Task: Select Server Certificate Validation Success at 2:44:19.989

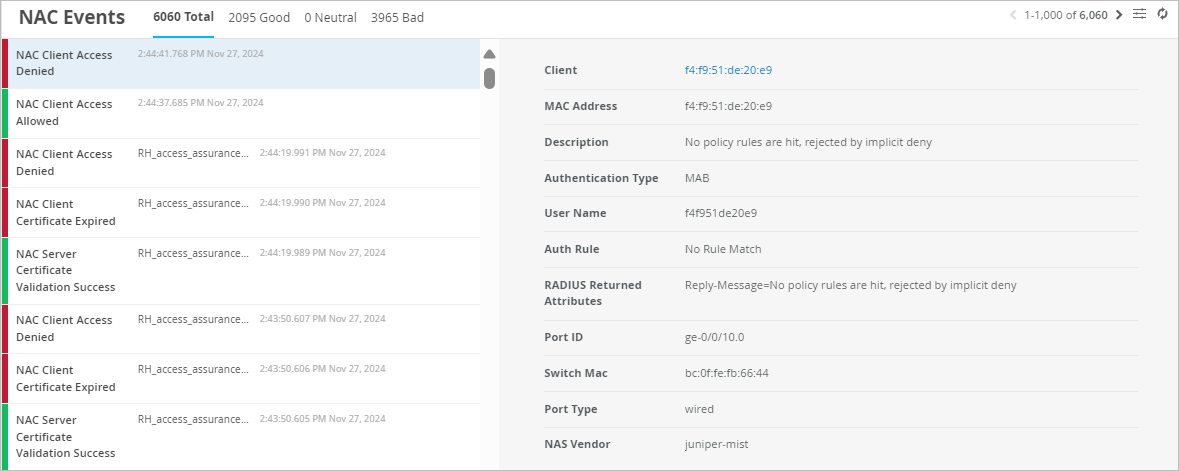Action: click(240, 270)
